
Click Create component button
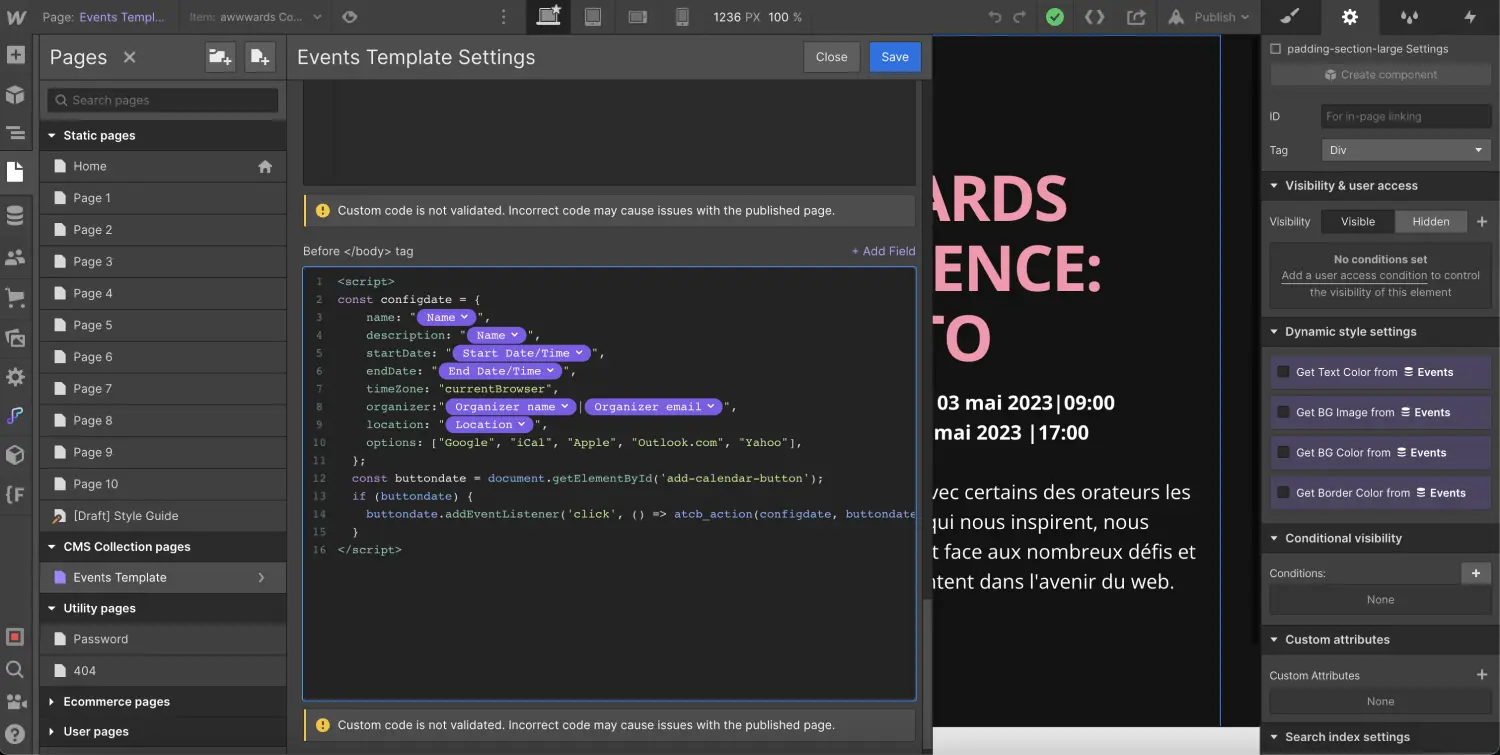(1380, 75)
